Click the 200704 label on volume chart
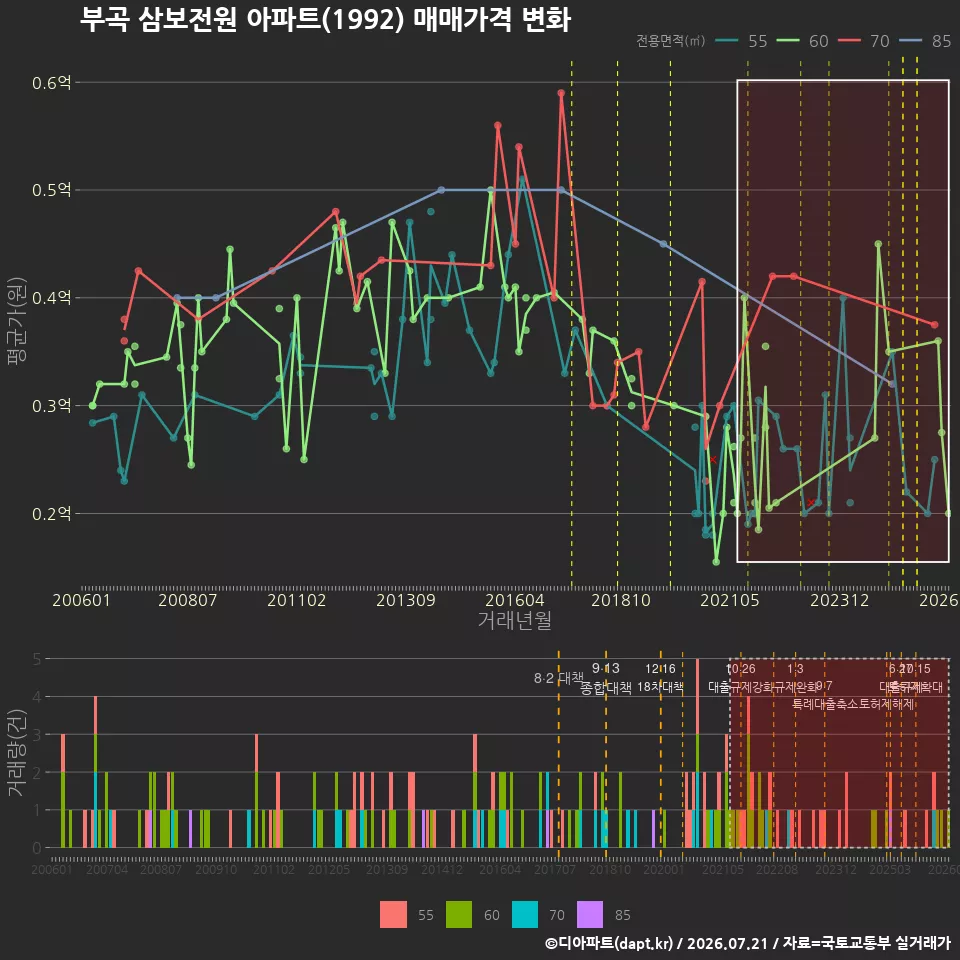This screenshot has width=960, height=960. tap(107, 869)
